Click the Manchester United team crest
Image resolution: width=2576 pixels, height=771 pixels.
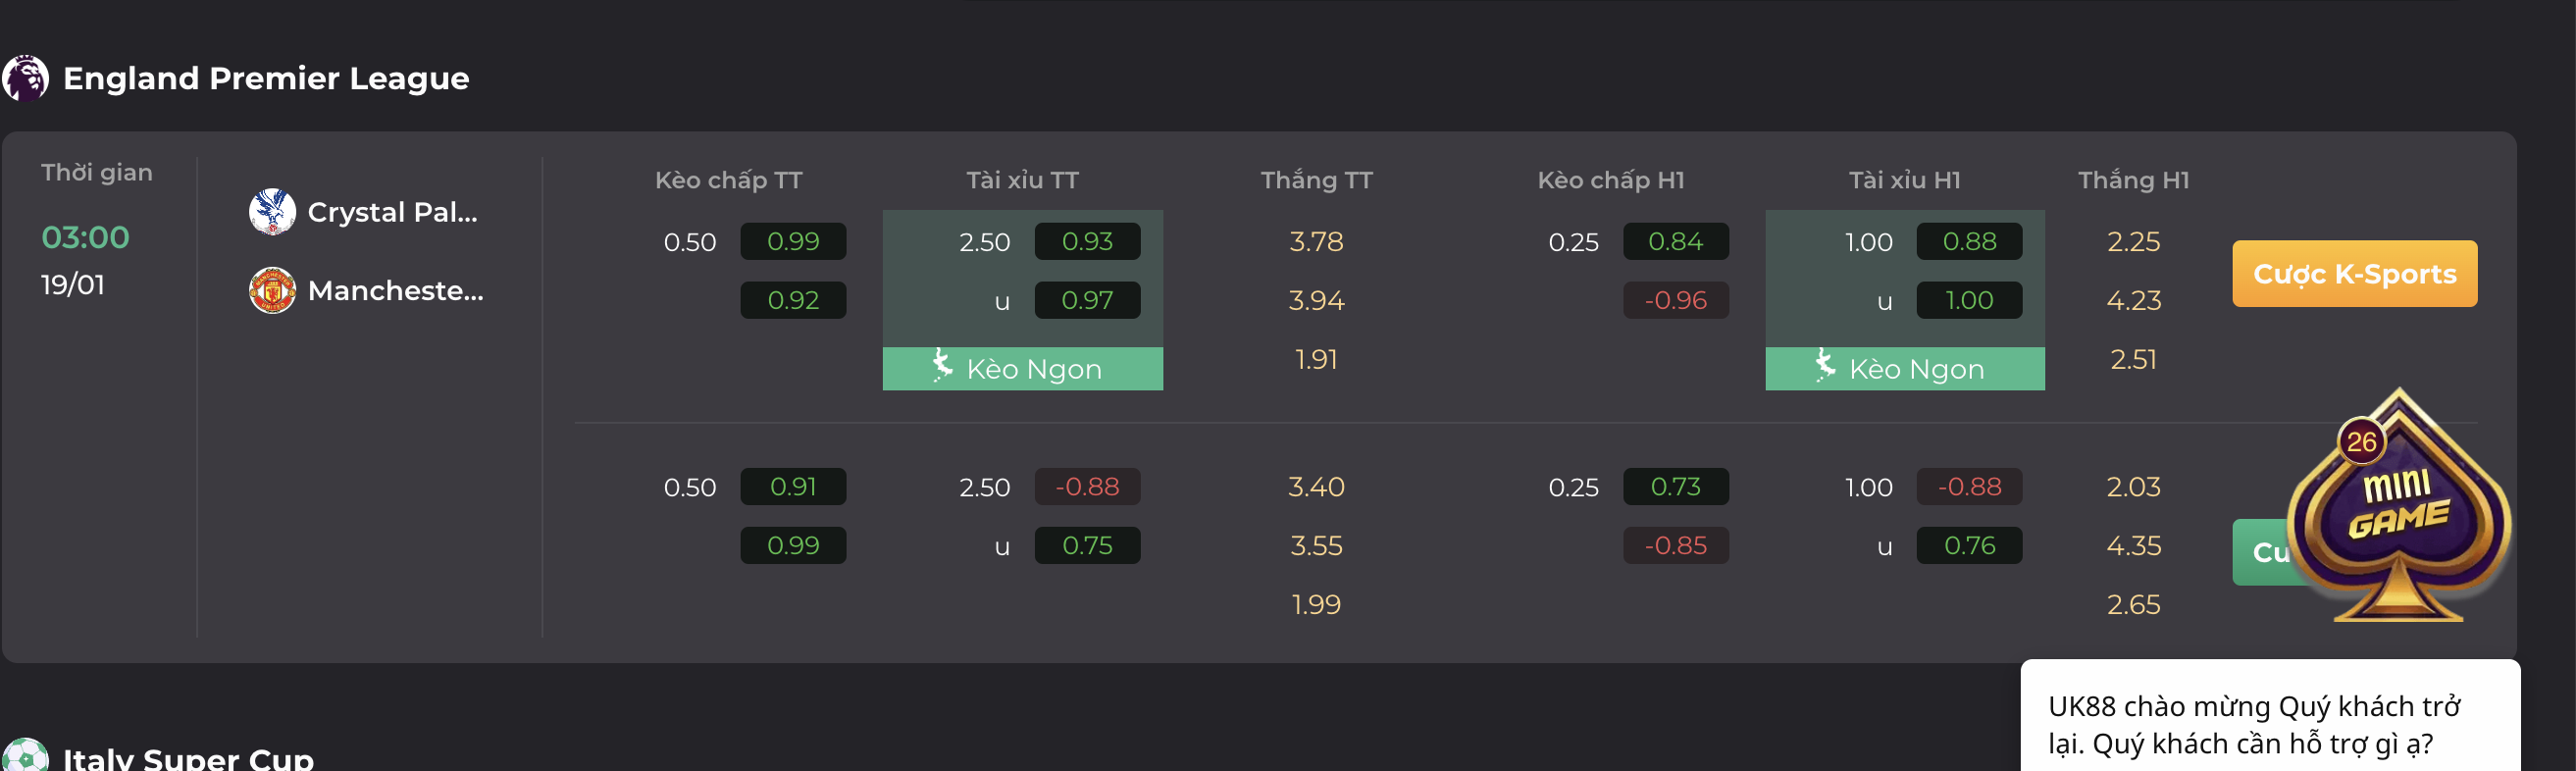point(272,290)
